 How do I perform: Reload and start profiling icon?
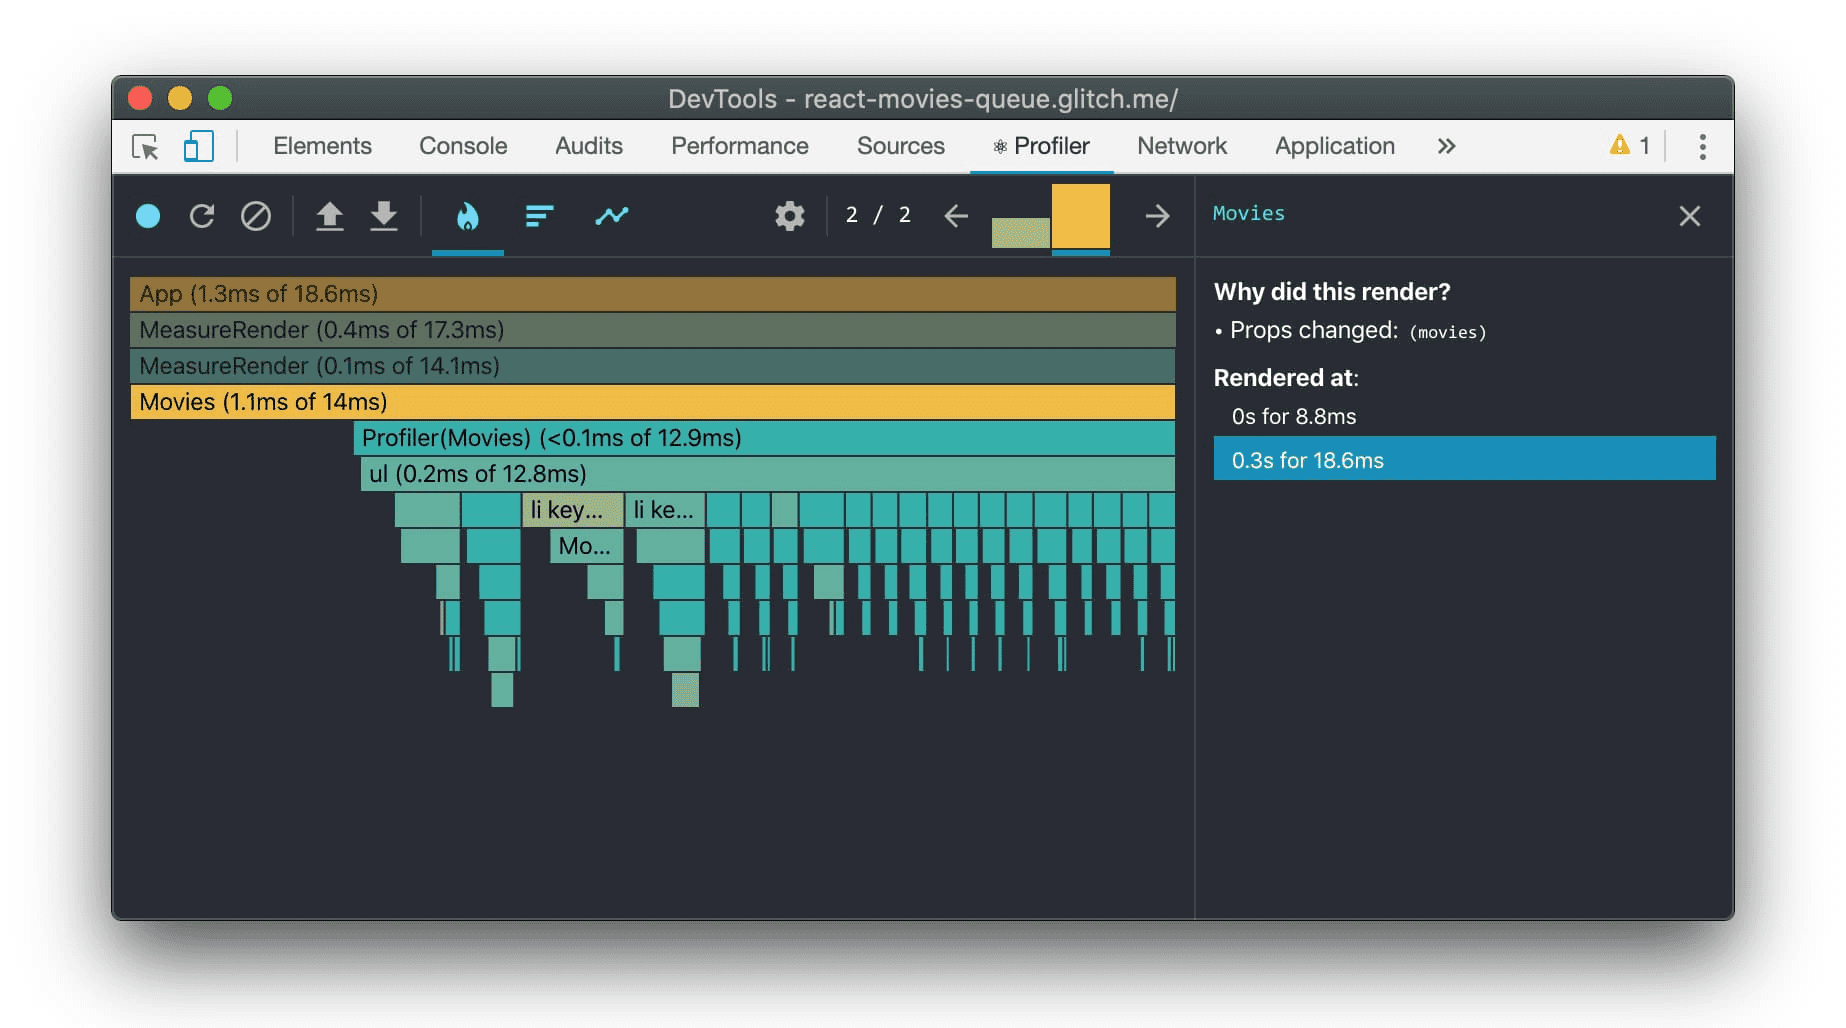tap(202, 216)
